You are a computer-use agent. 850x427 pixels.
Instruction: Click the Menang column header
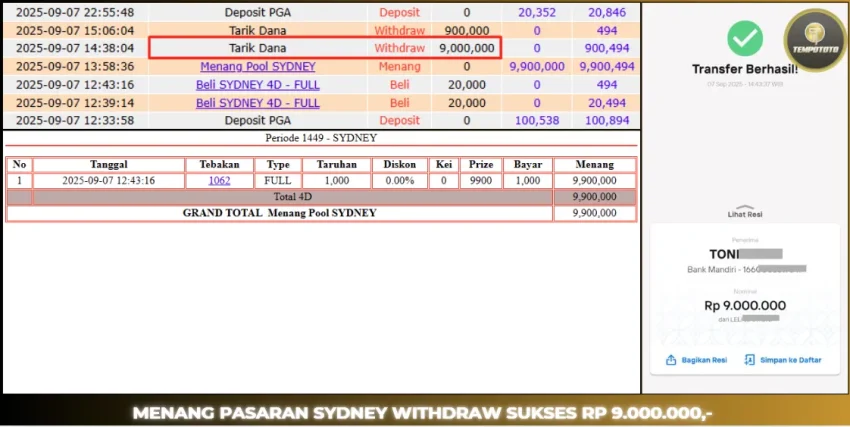click(594, 165)
